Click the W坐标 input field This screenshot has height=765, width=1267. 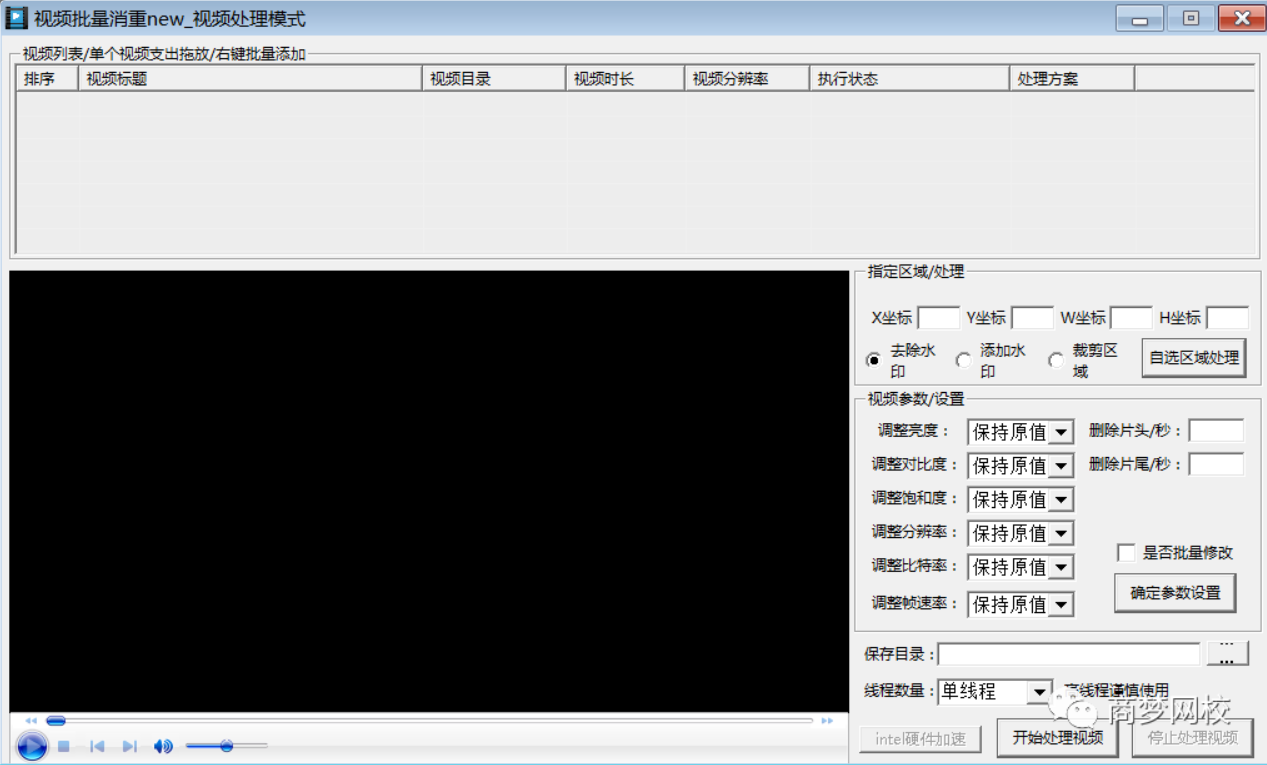point(1131,318)
